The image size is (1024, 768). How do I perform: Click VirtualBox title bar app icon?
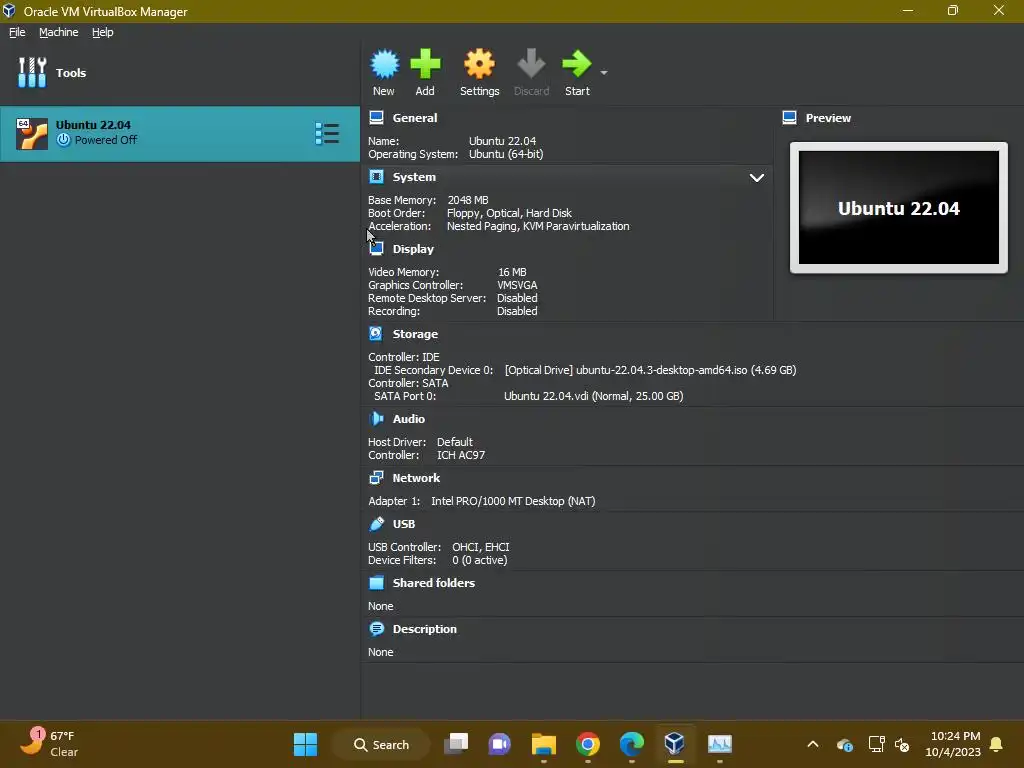pyautogui.click(x=9, y=11)
